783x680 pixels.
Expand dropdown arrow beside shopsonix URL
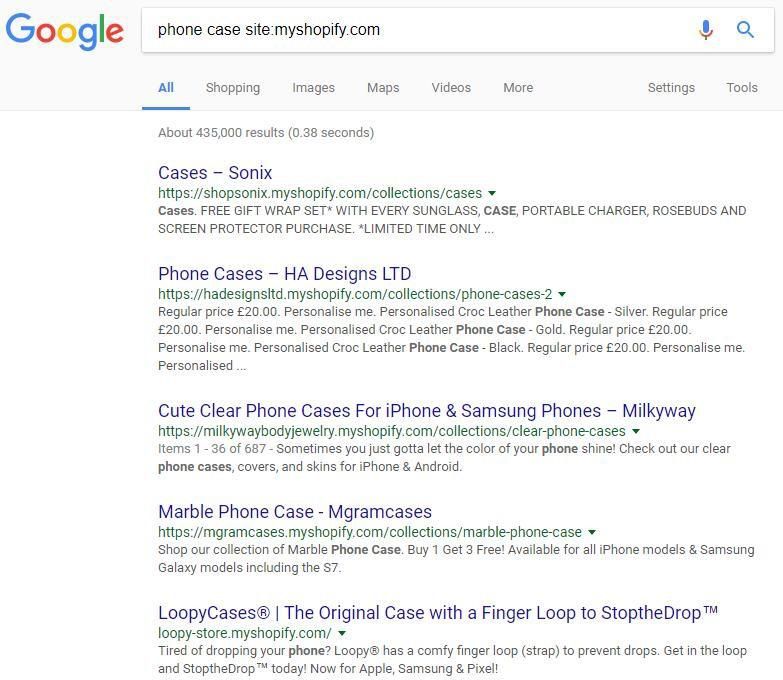(x=492, y=193)
